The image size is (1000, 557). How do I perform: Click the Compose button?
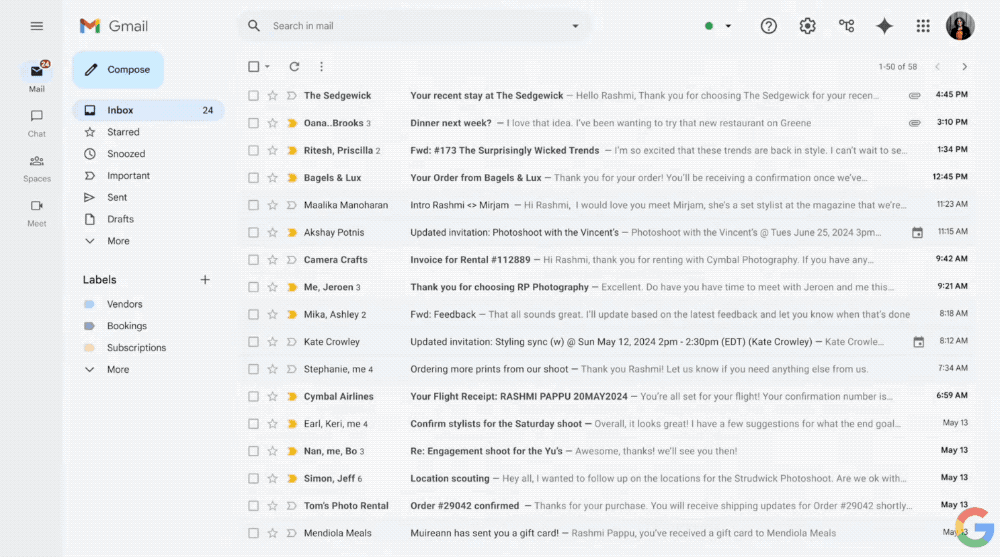tap(118, 70)
